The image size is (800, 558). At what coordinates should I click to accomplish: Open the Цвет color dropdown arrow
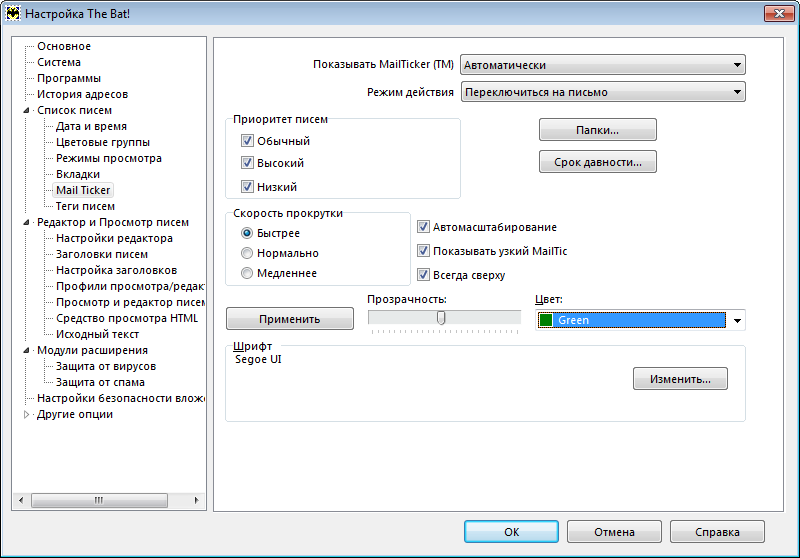[x=737, y=320]
